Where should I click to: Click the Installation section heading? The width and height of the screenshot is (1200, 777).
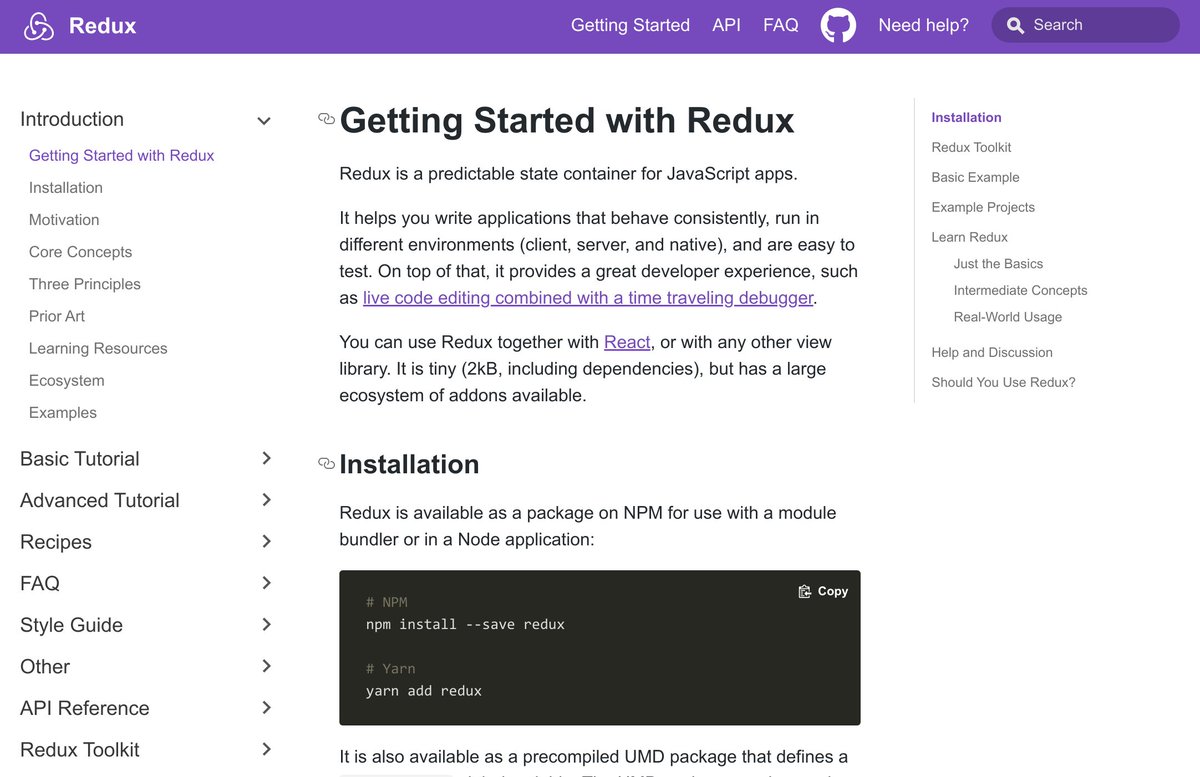coord(409,464)
